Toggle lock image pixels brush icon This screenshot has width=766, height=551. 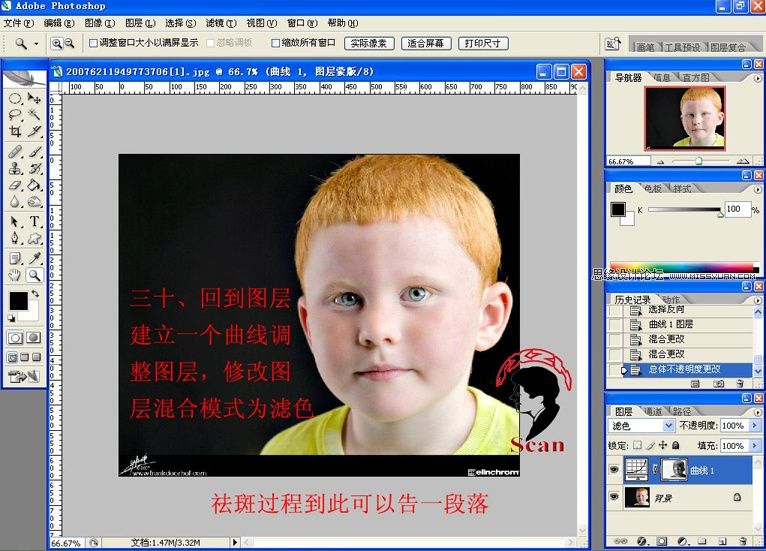click(x=650, y=445)
